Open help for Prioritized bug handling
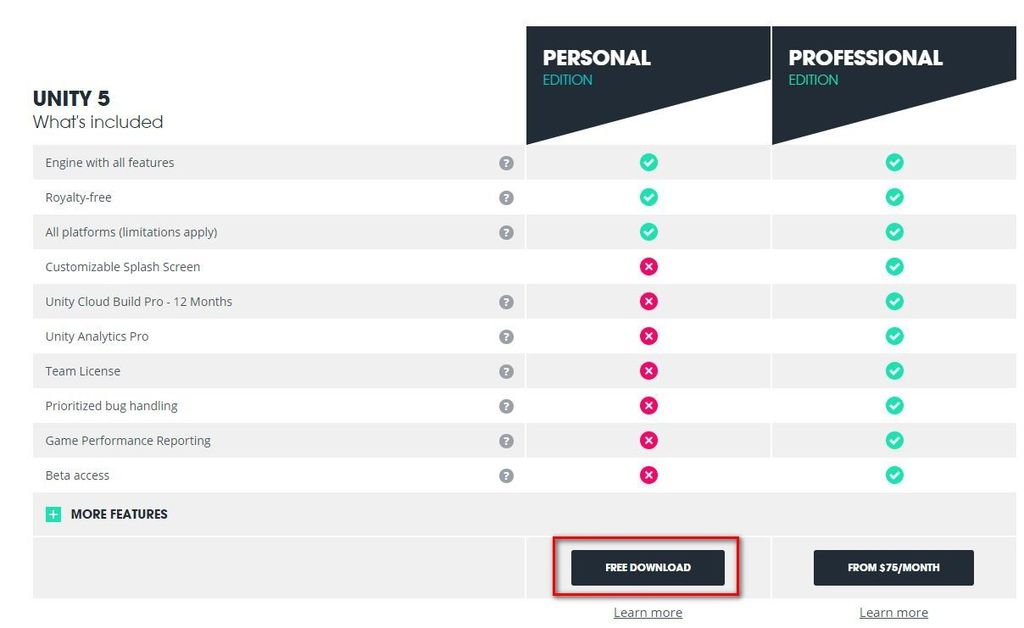The image size is (1024, 628). [x=506, y=406]
